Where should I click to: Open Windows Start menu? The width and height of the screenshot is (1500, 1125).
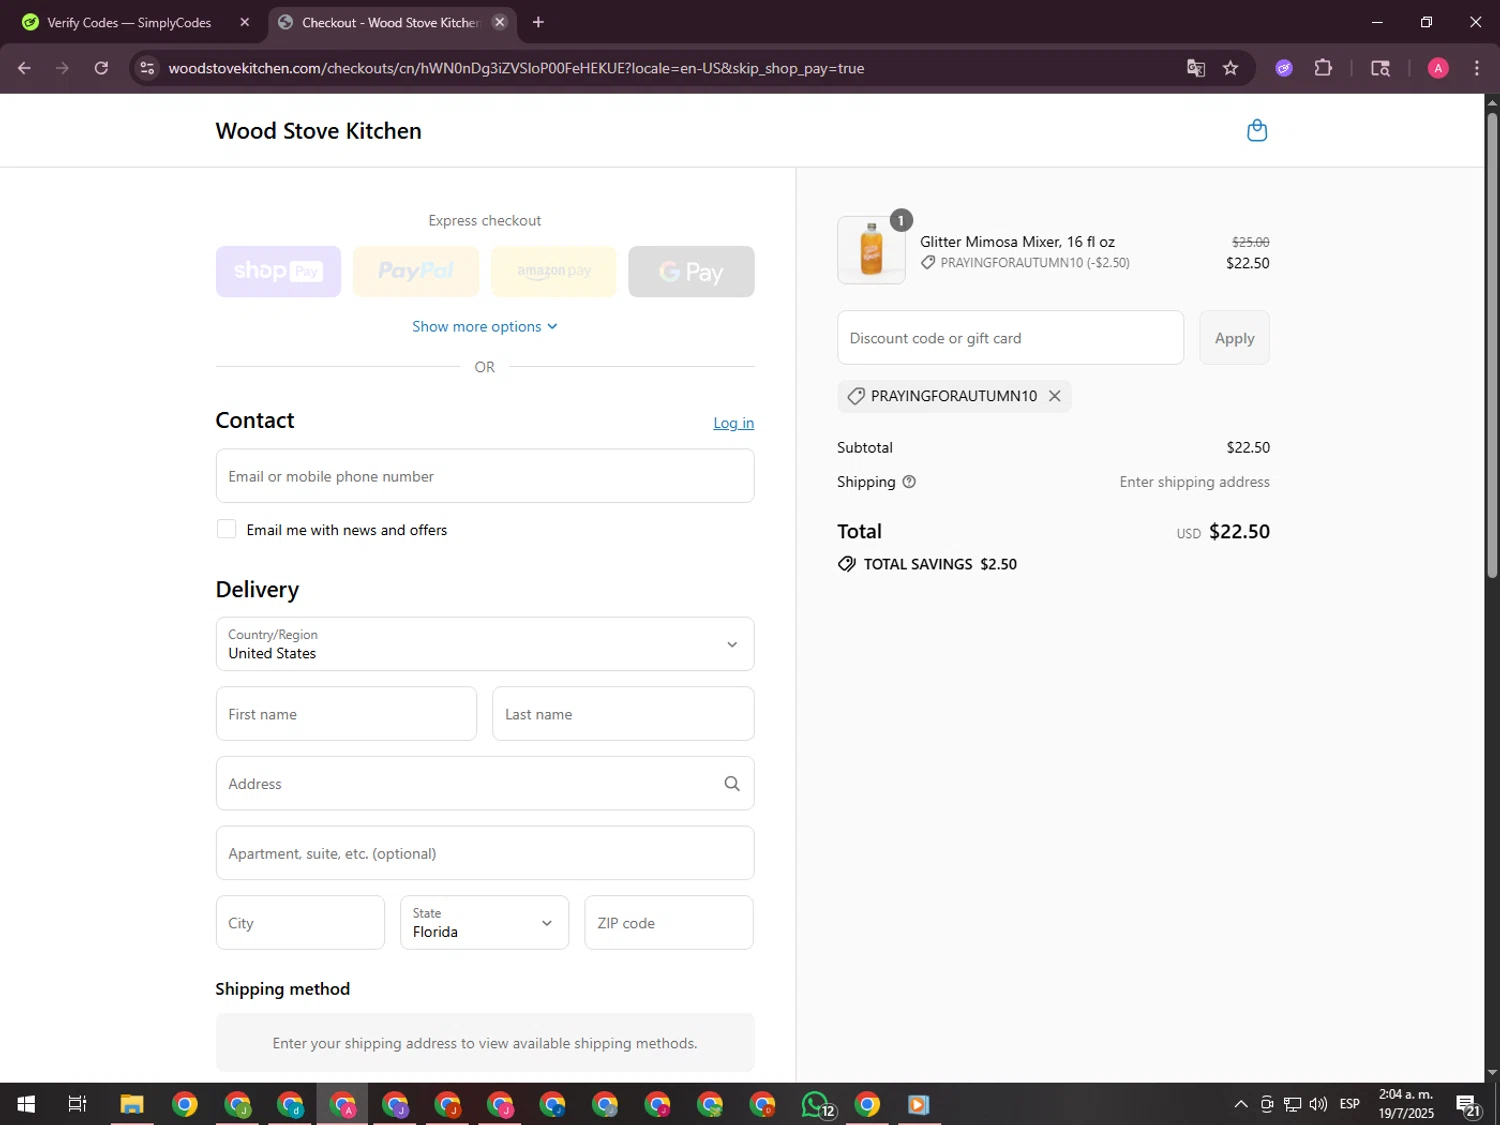point(26,1104)
